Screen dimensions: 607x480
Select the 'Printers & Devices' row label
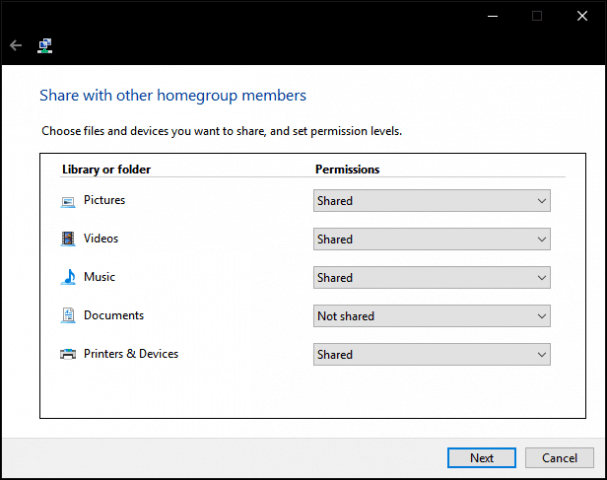[131, 354]
